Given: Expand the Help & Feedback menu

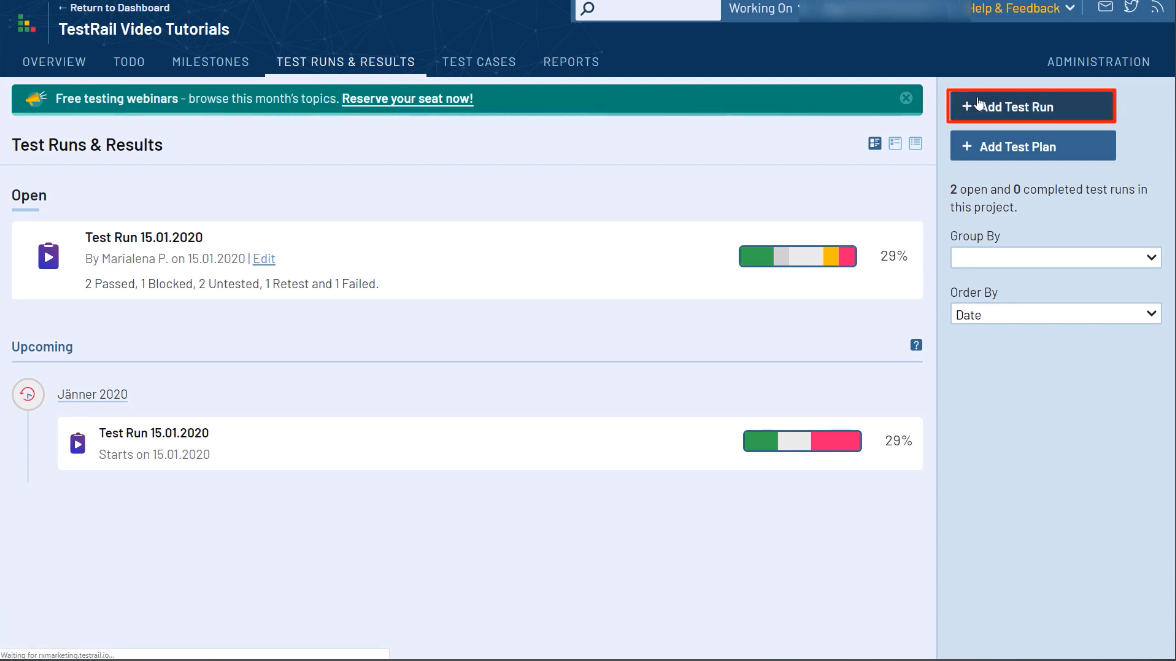Looking at the screenshot, I should pos(1020,9).
